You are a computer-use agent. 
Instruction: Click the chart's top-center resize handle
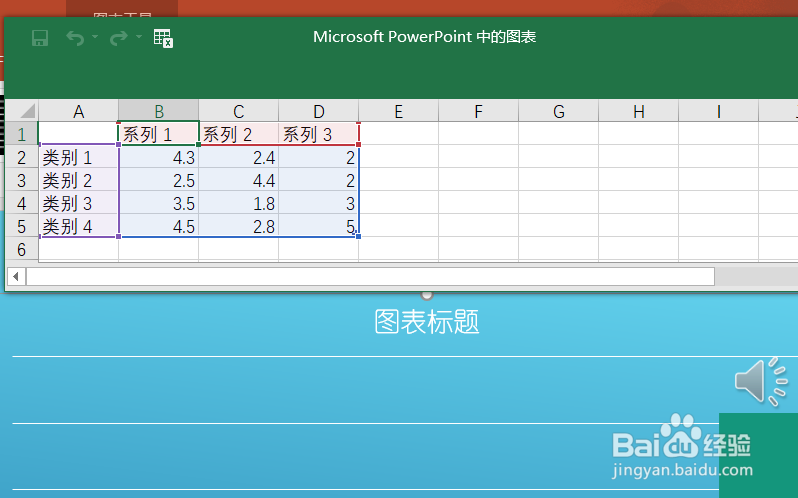[x=427, y=295]
